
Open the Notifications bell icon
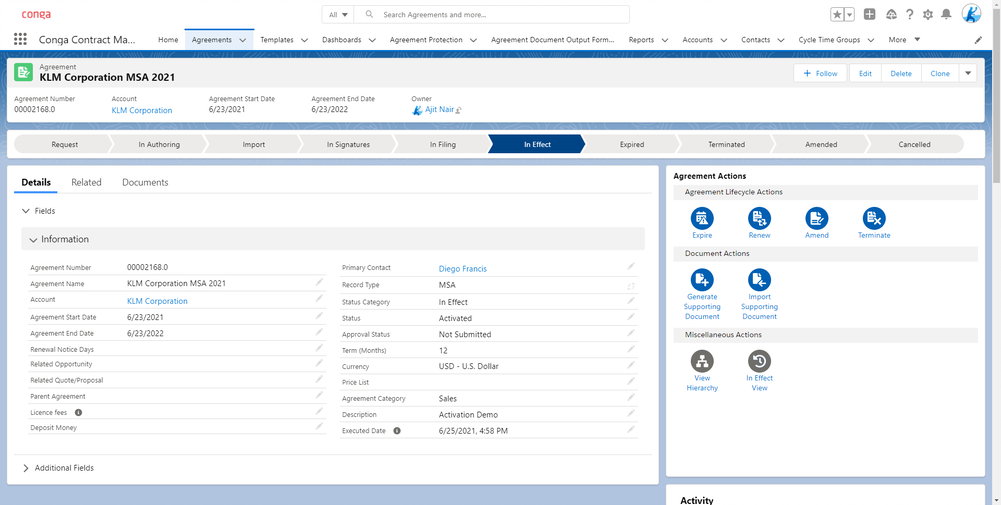[x=946, y=14]
